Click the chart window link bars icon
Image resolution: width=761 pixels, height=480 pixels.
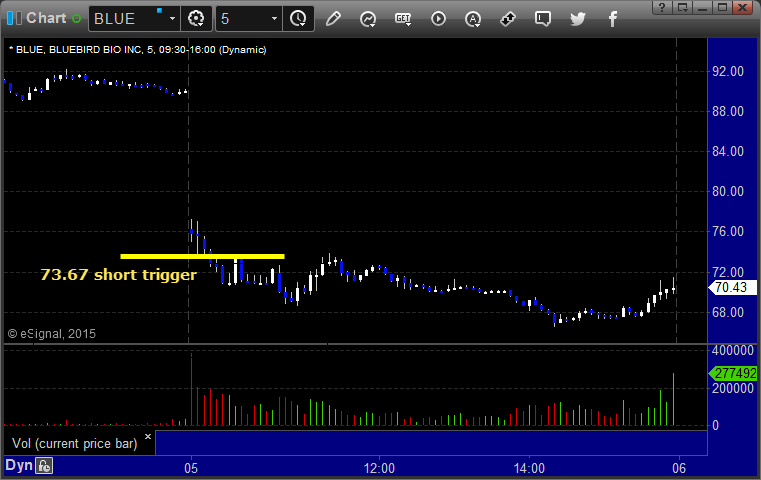[x=14, y=18]
